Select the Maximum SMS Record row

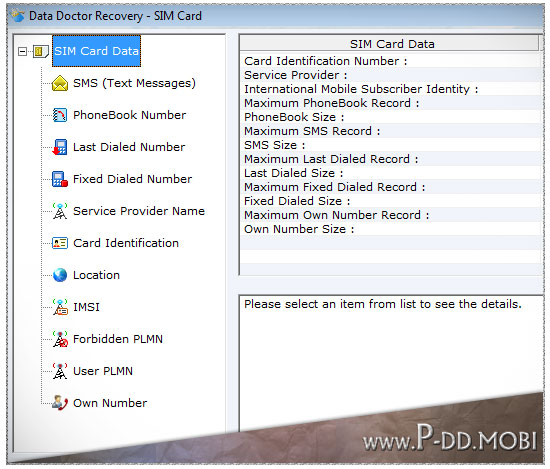coord(390,131)
